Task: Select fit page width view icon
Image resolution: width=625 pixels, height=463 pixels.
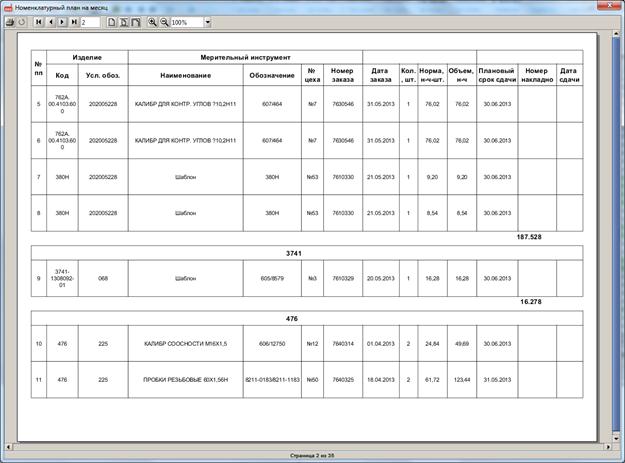Action: click(x=124, y=22)
